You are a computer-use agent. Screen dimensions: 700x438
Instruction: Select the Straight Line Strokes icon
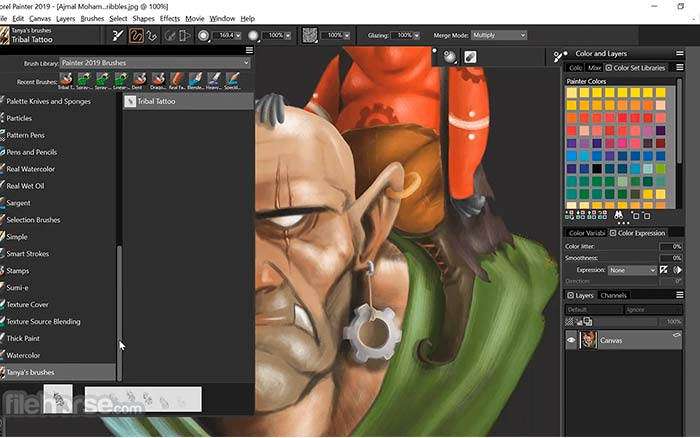152,35
